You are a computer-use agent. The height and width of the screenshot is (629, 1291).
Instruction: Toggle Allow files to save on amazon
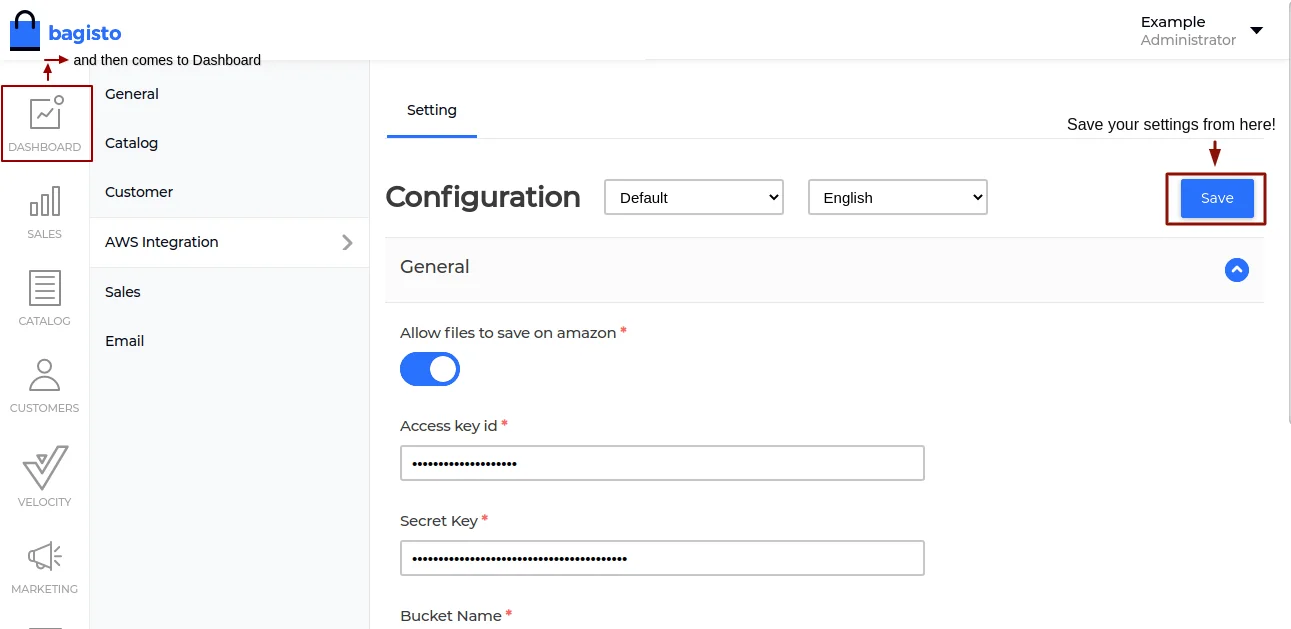[x=430, y=369]
